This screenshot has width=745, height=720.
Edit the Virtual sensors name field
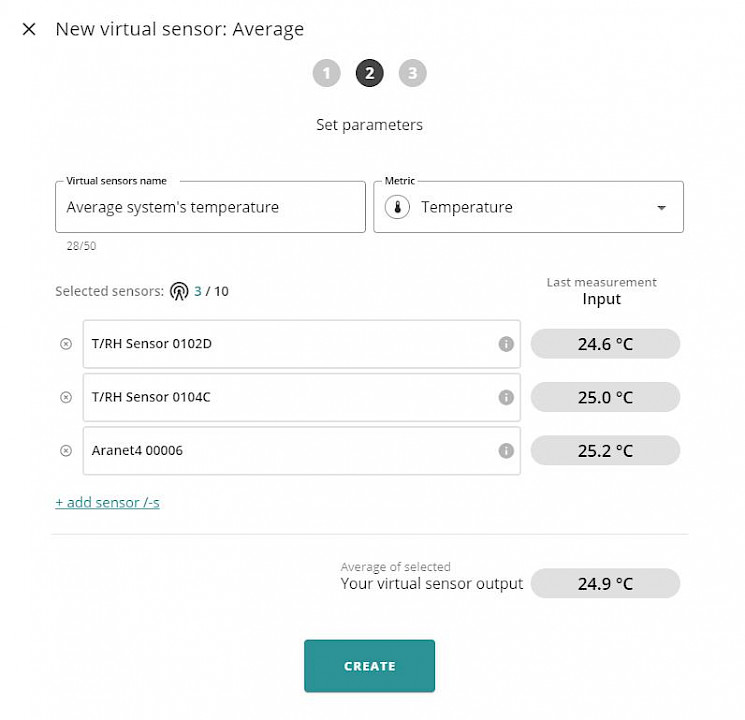(x=210, y=207)
